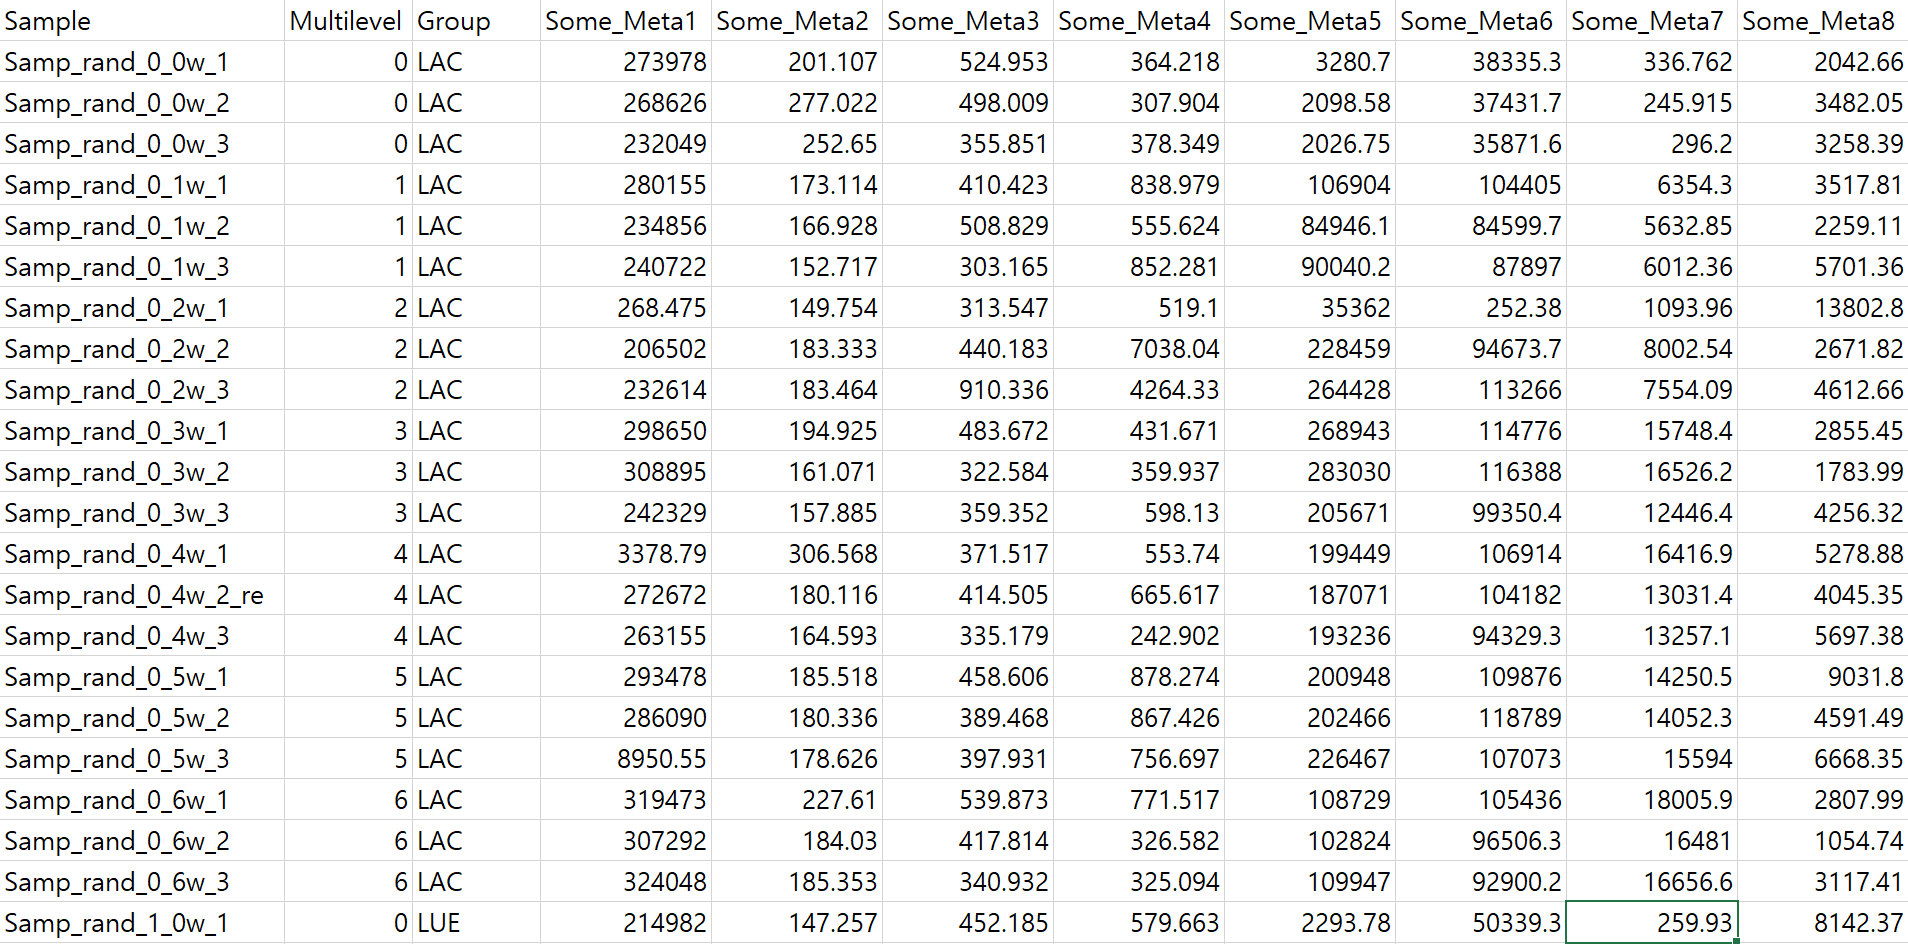Click Some_Meta8 value 9031.8

coord(1823,677)
